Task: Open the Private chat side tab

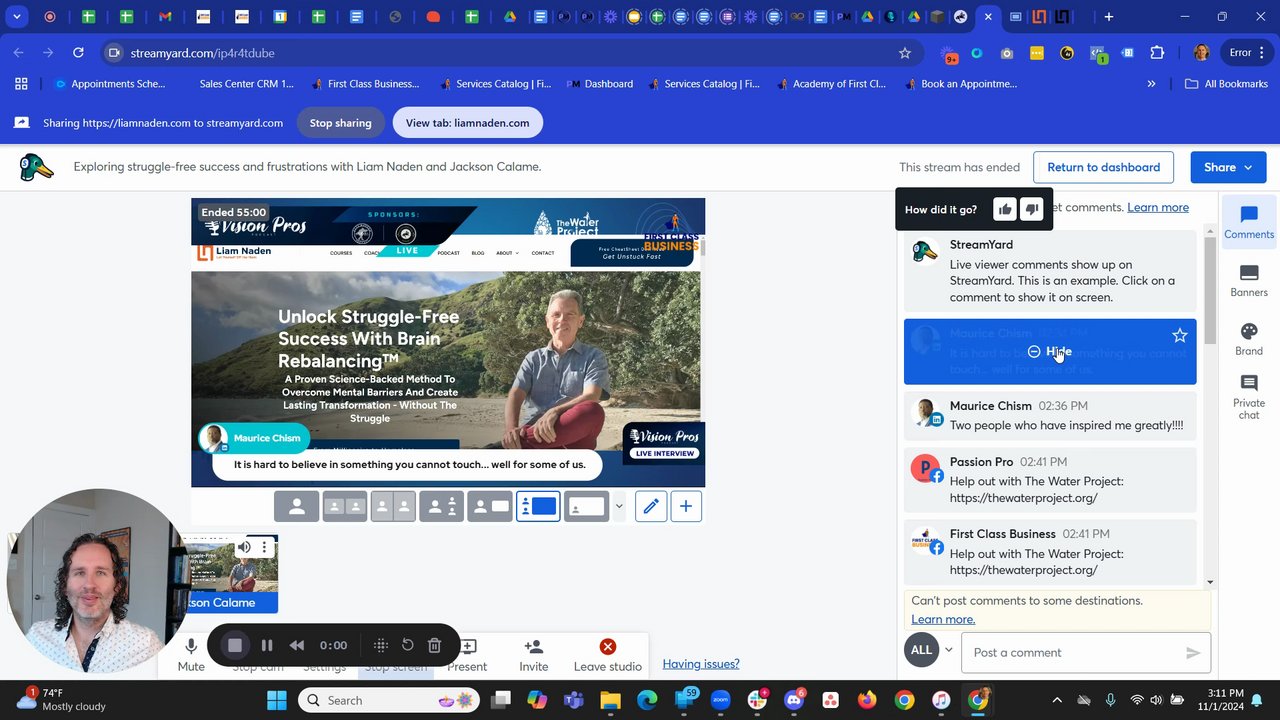Action: (x=1249, y=397)
